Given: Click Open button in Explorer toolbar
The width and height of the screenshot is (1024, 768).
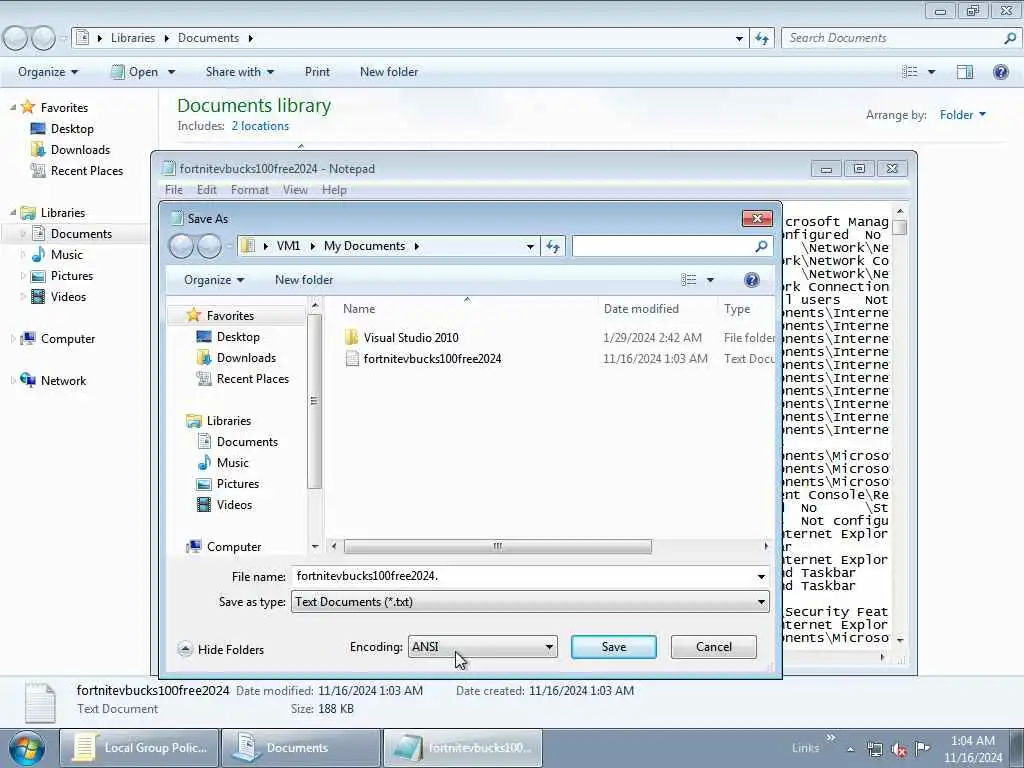Looking at the screenshot, I should click(x=135, y=72).
